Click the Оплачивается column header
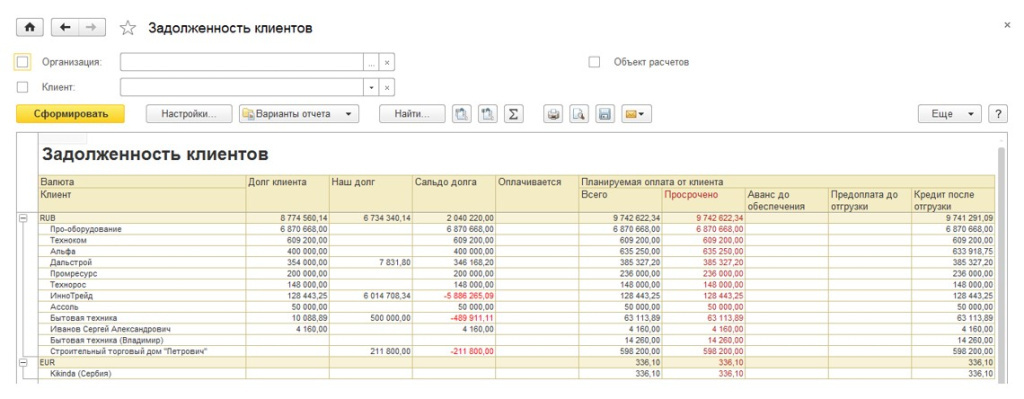Screen dimensions: 1024x399 [x=537, y=193]
